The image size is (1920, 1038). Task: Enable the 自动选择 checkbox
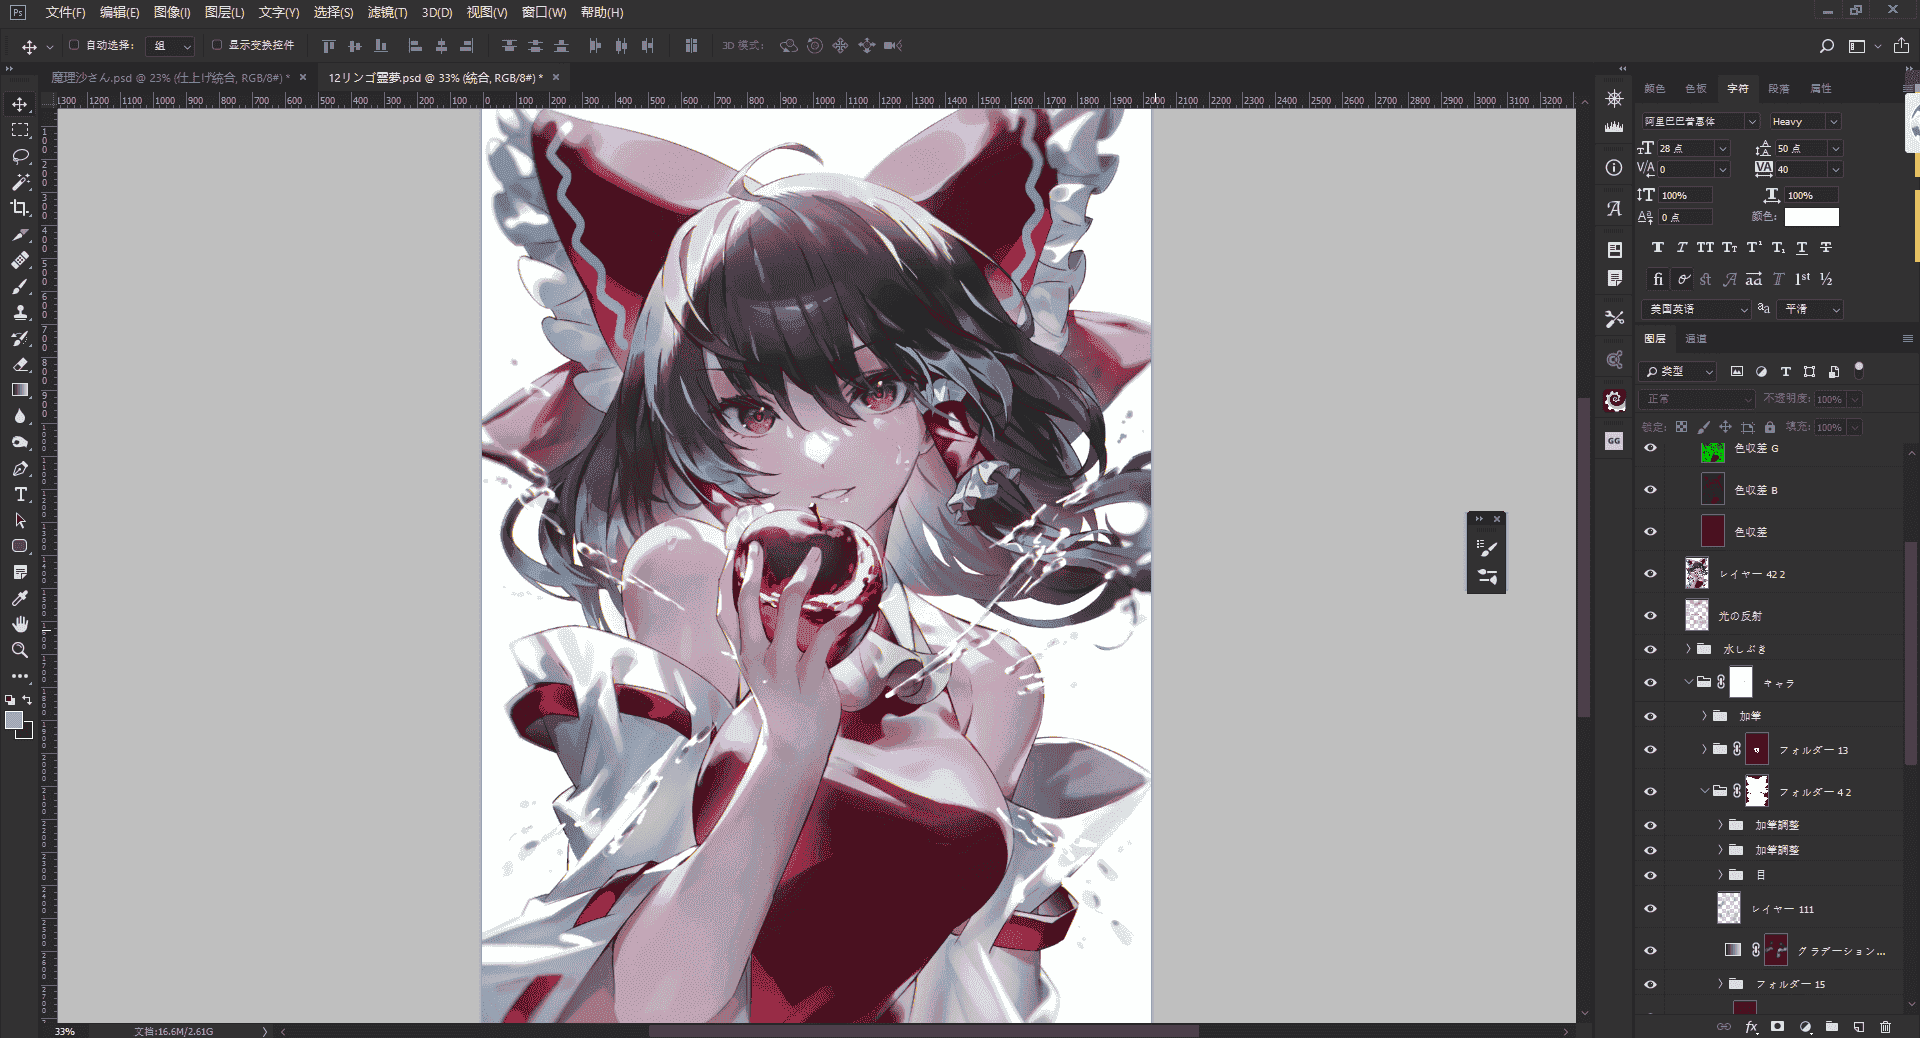point(74,45)
